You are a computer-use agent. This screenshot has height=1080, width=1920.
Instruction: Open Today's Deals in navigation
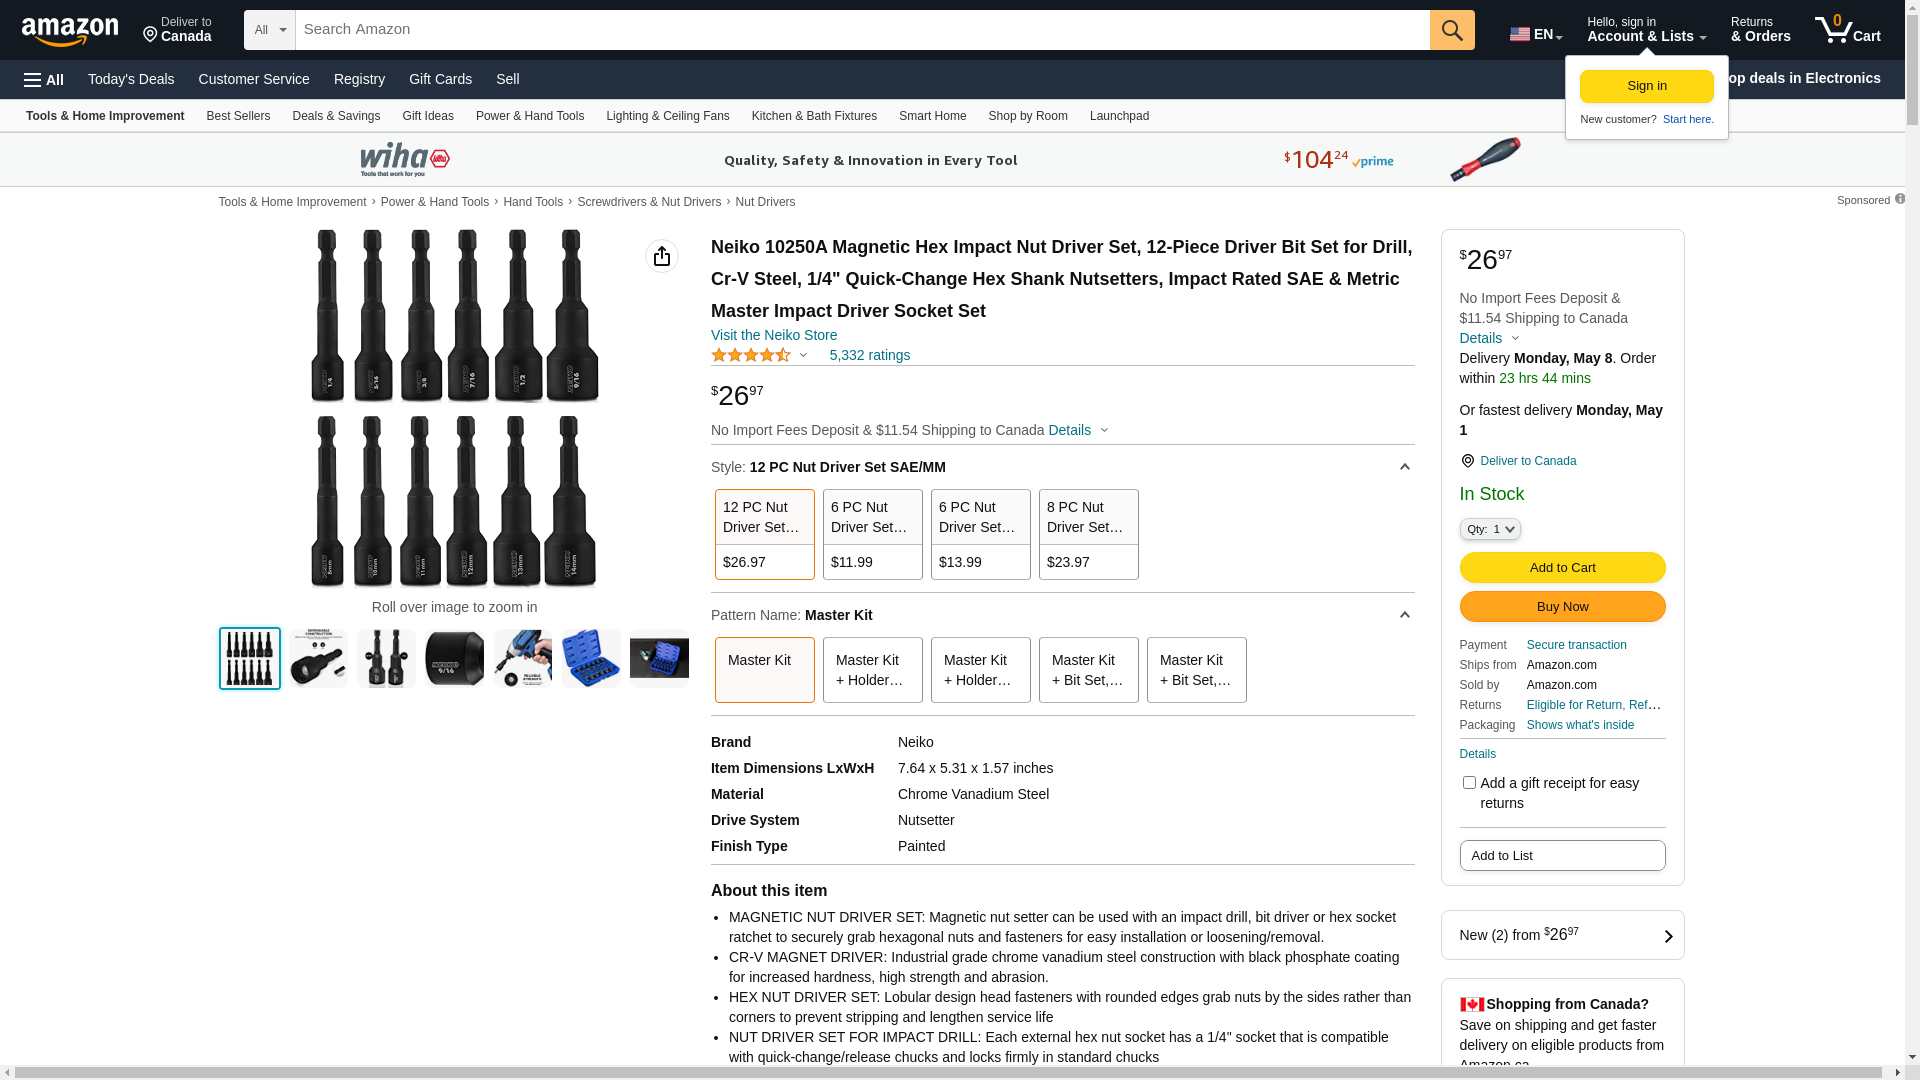[131, 79]
